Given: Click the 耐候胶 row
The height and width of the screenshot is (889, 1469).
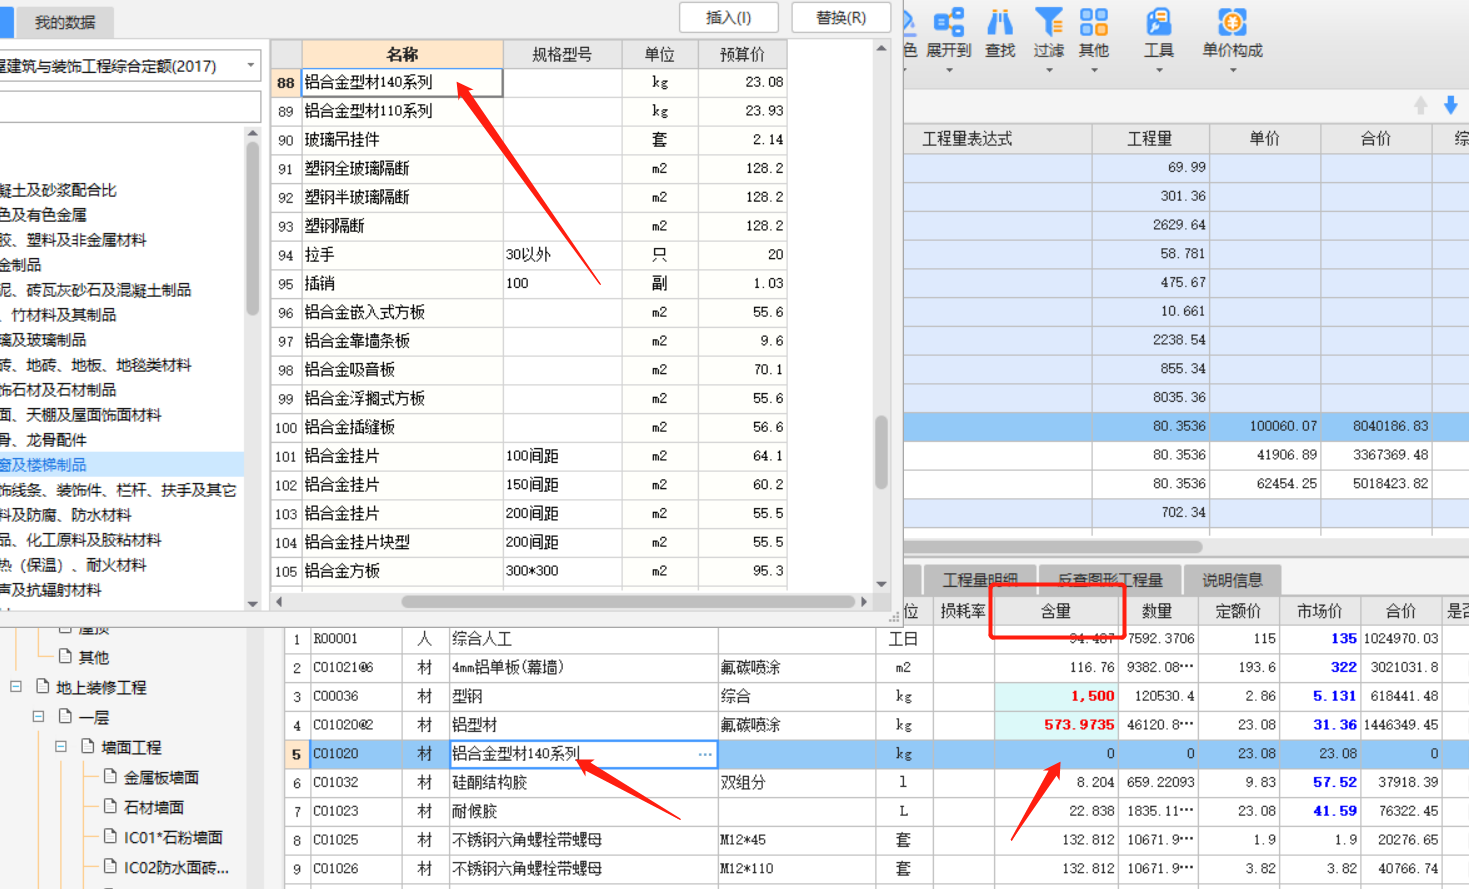Looking at the screenshot, I should click(x=876, y=811).
